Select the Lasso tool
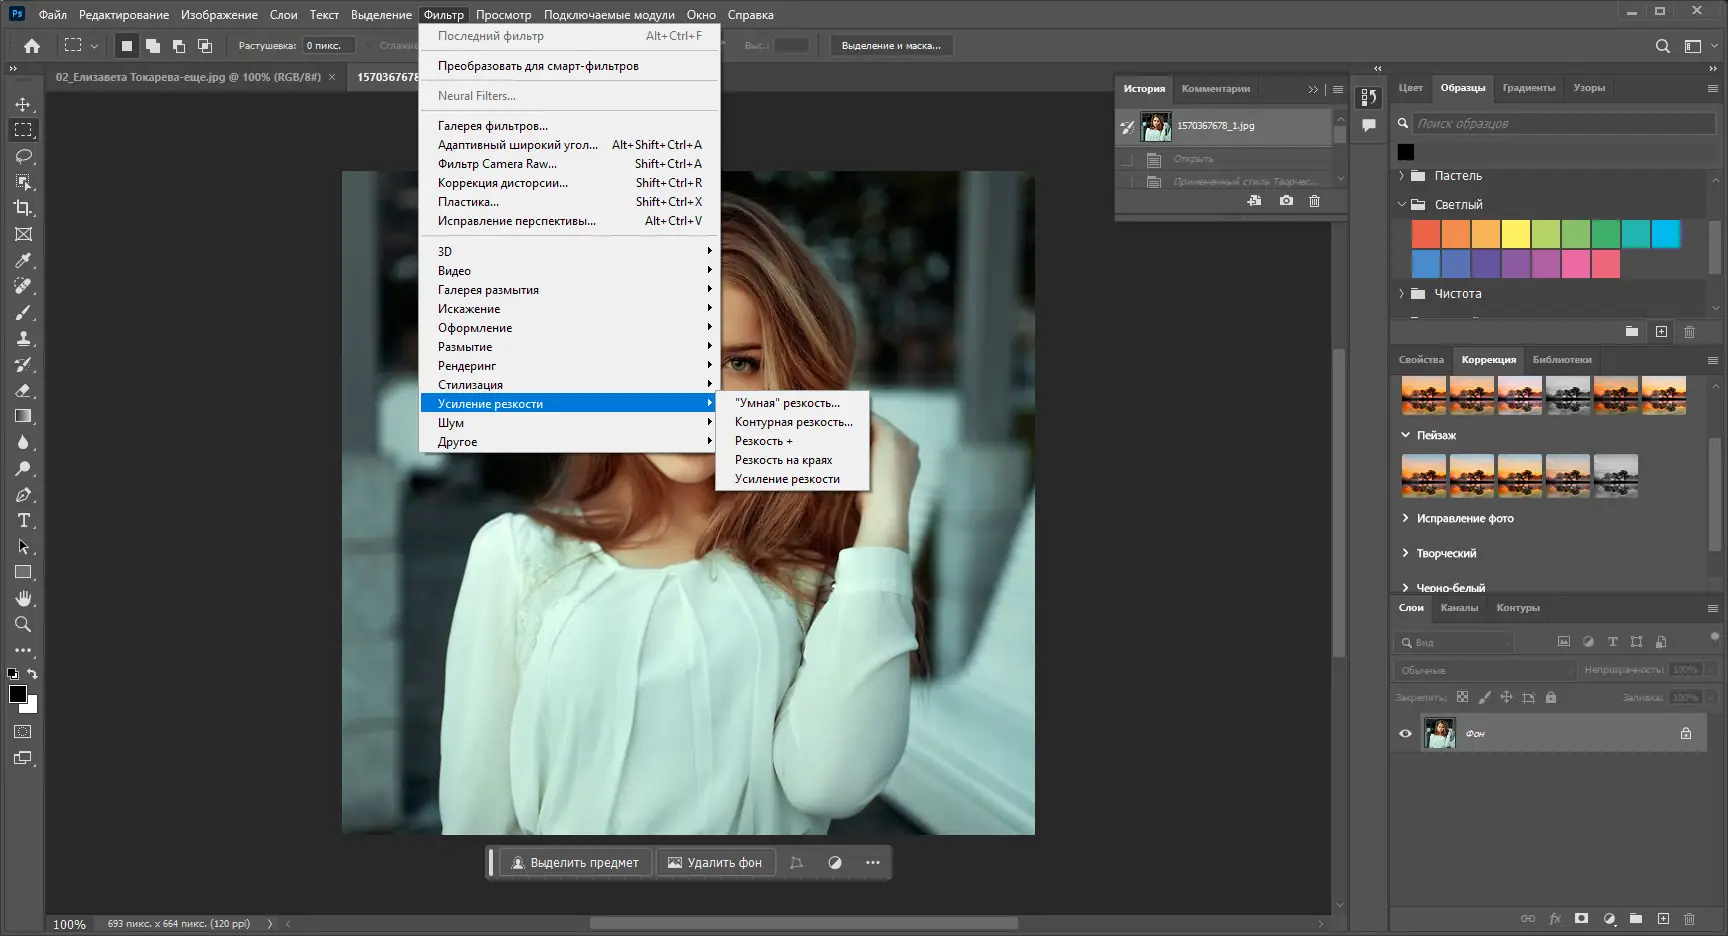The width and height of the screenshot is (1728, 936). [23, 156]
